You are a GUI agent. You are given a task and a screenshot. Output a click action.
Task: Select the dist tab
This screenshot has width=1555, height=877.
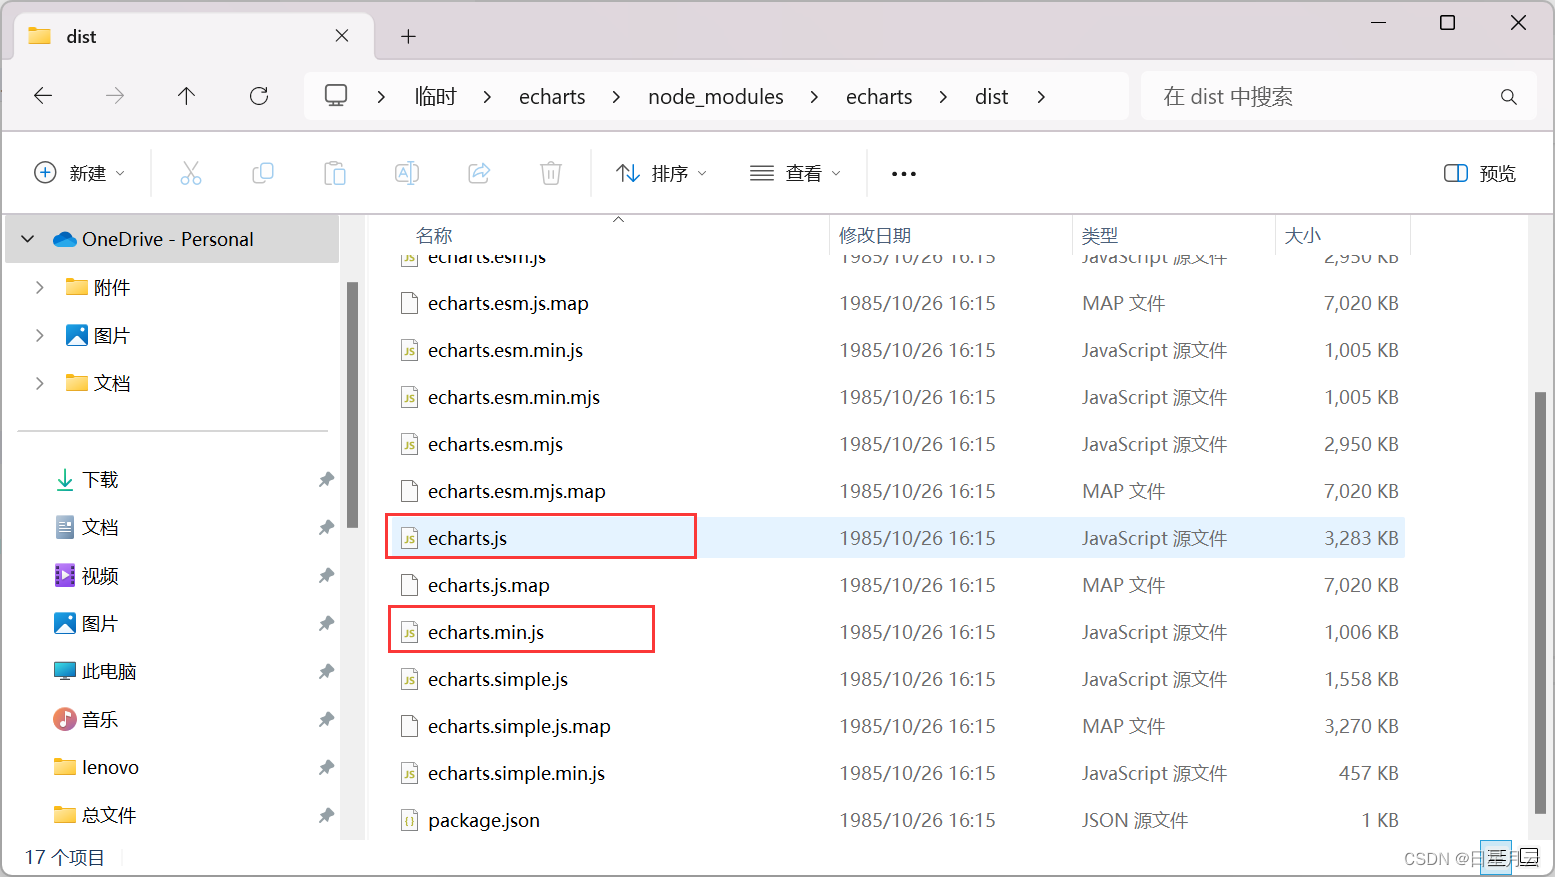[194, 36]
